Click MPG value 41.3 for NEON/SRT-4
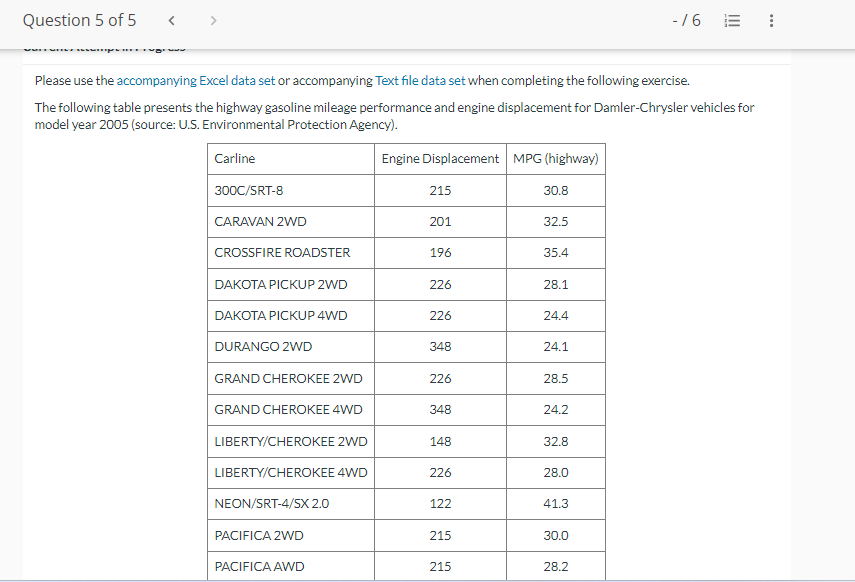The image size is (855, 582). (x=556, y=503)
